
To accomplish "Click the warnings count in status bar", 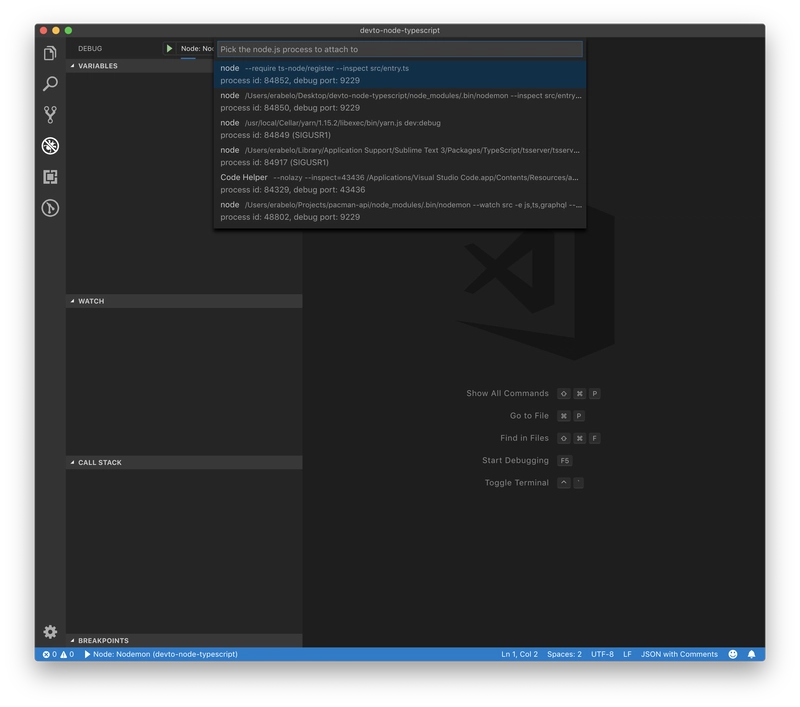I will pyautogui.click(x=67, y=654).
